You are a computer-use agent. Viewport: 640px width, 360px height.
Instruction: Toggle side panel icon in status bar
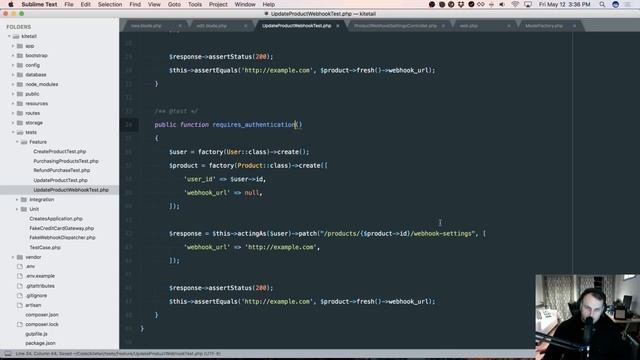(x=8, y=353)
